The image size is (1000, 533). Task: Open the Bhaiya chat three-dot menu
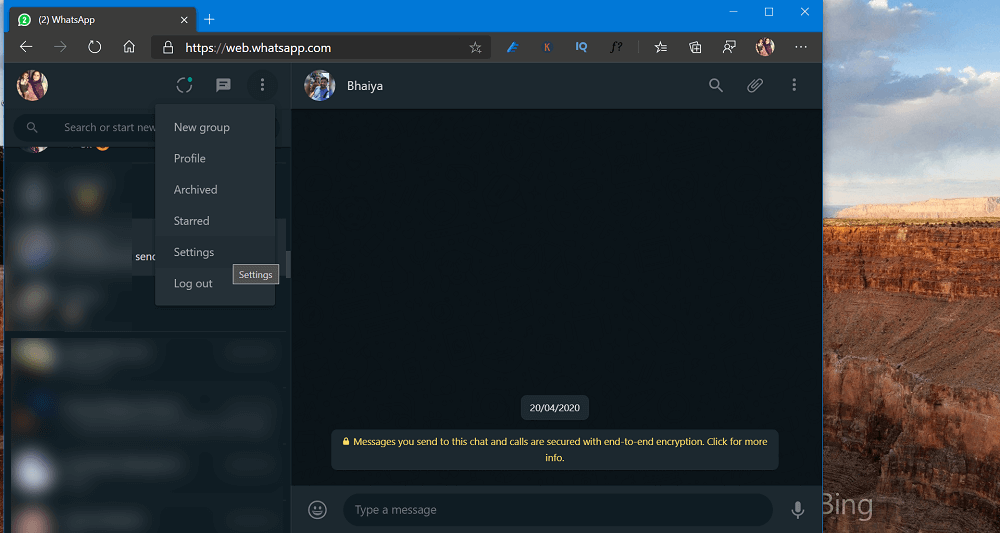tap(794, 85)
